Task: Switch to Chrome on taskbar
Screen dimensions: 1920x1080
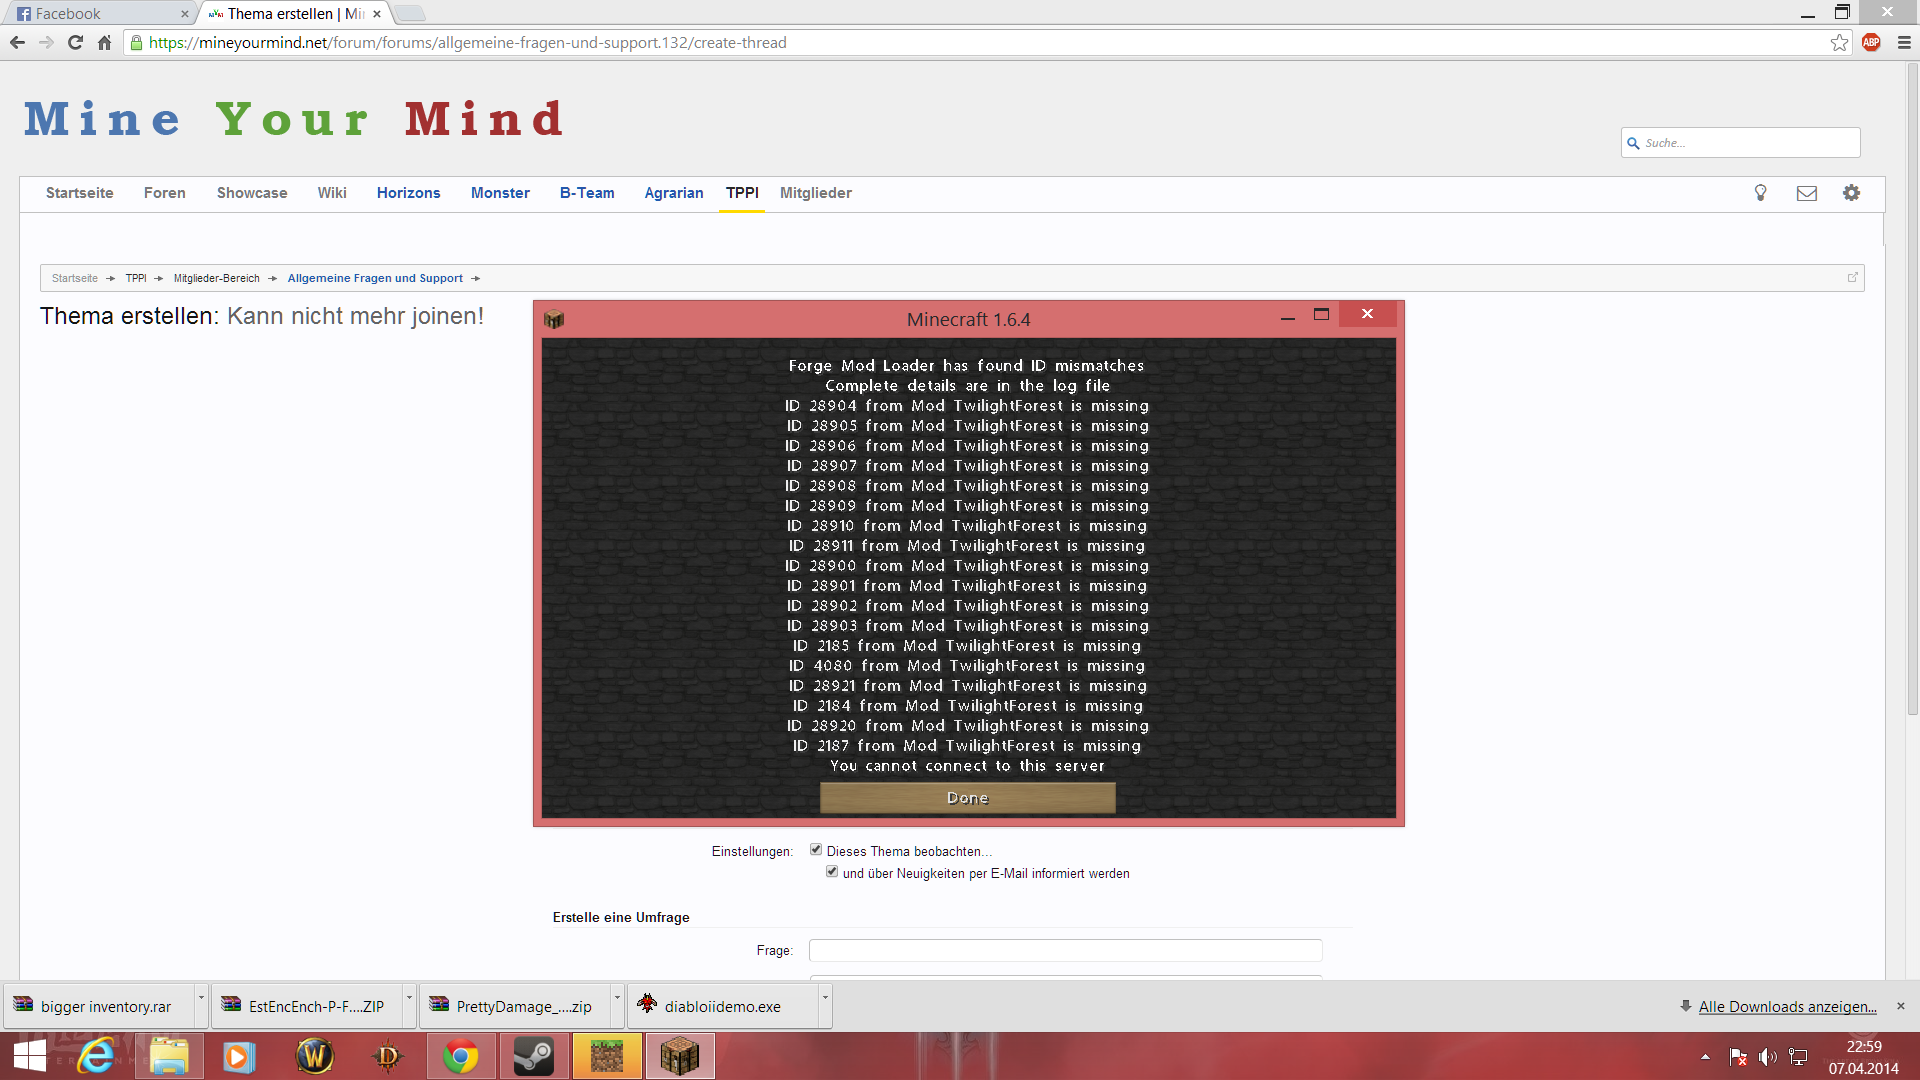Action: (x=461, y=1056)
